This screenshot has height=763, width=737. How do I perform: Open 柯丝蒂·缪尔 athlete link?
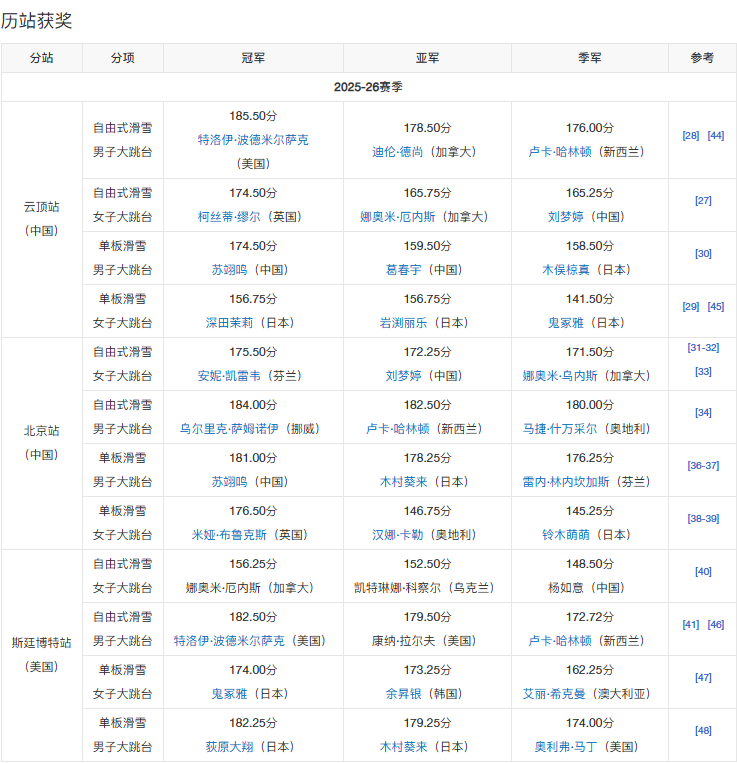pyautogui.click(x=229, y=217)
